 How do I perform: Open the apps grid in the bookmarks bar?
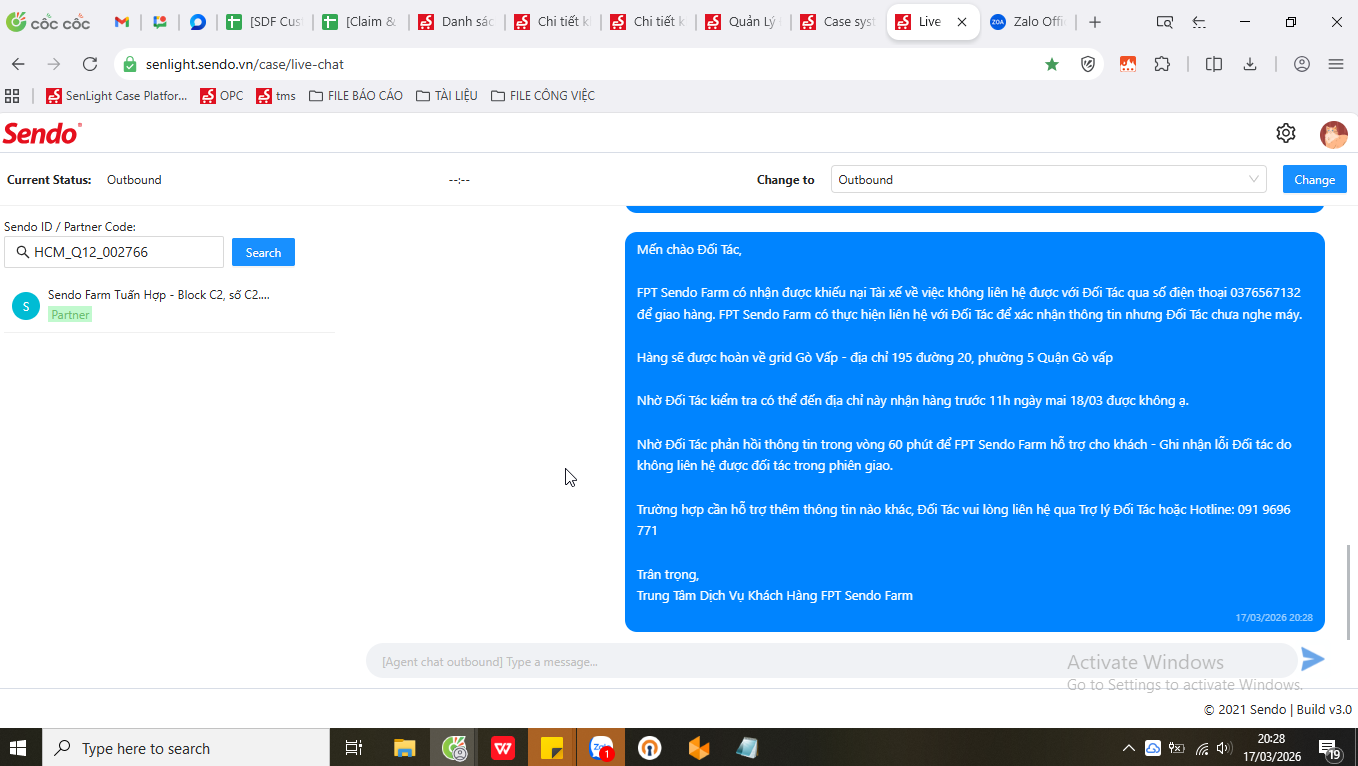[x=13, y=96]
